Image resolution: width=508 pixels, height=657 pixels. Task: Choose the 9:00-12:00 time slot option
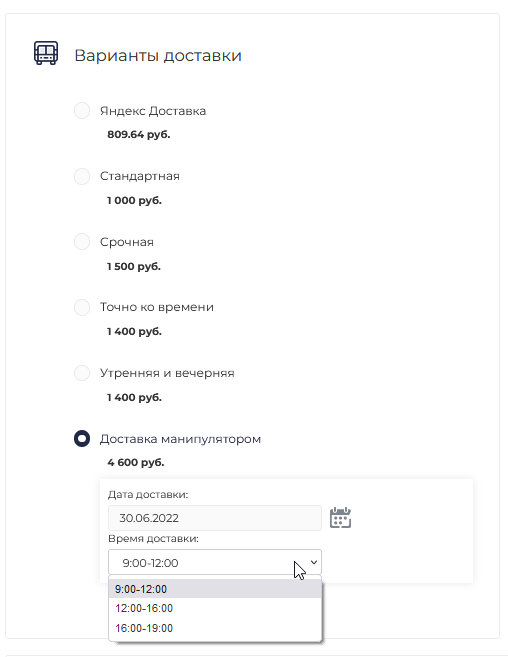pyautogui.click(x=215, y=589)
